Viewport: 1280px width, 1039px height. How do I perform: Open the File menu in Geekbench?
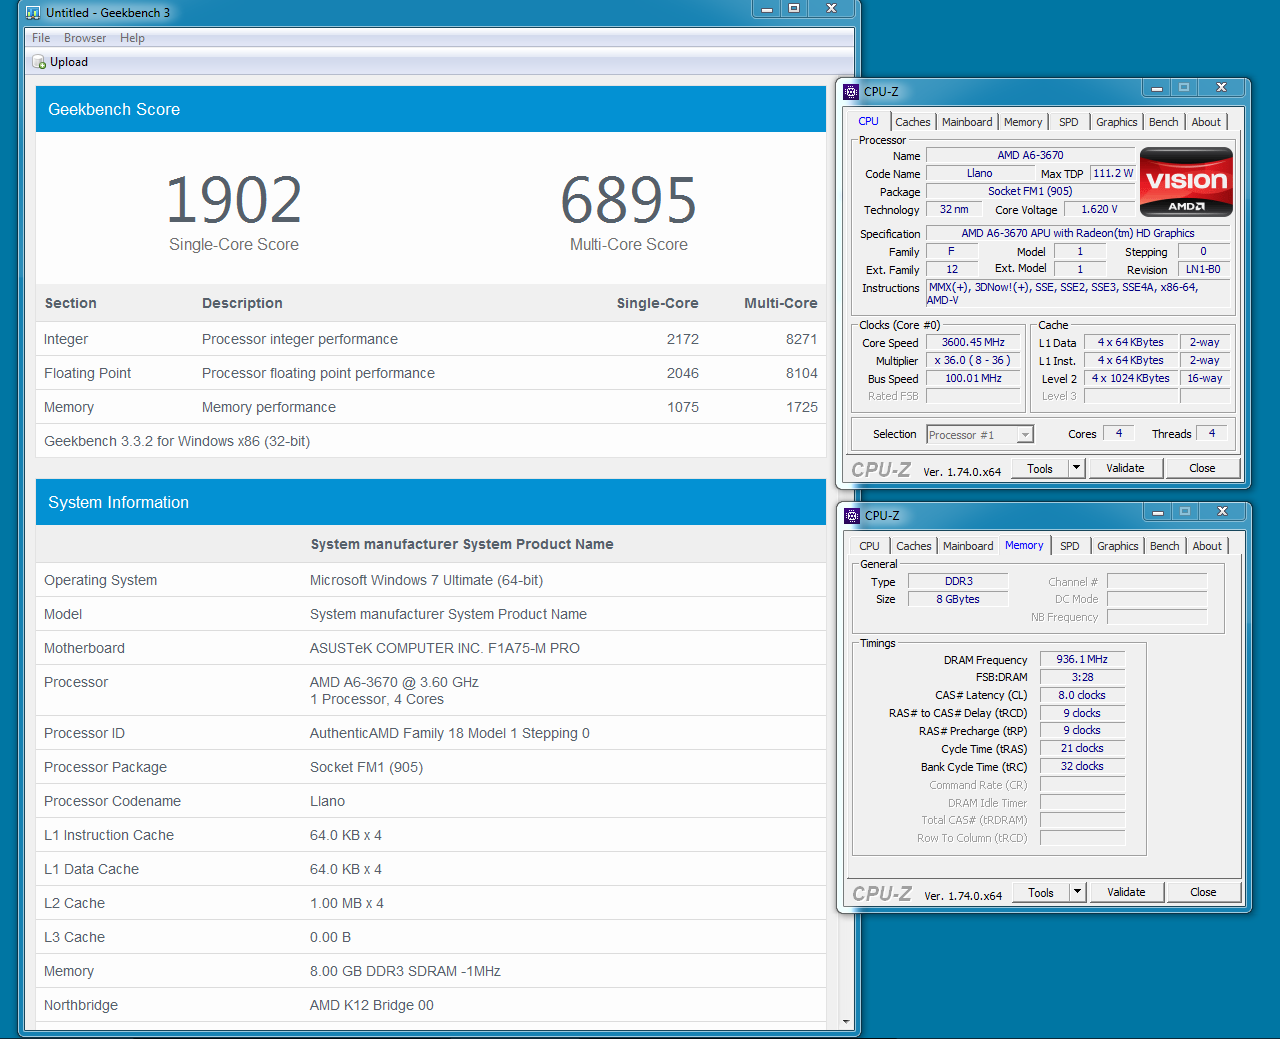pyautogui.click(x=41, y=38)
